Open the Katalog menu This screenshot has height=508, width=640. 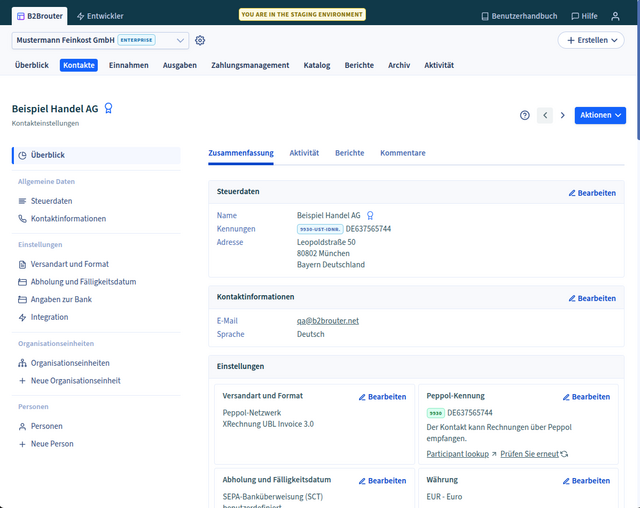click(317, 65)
